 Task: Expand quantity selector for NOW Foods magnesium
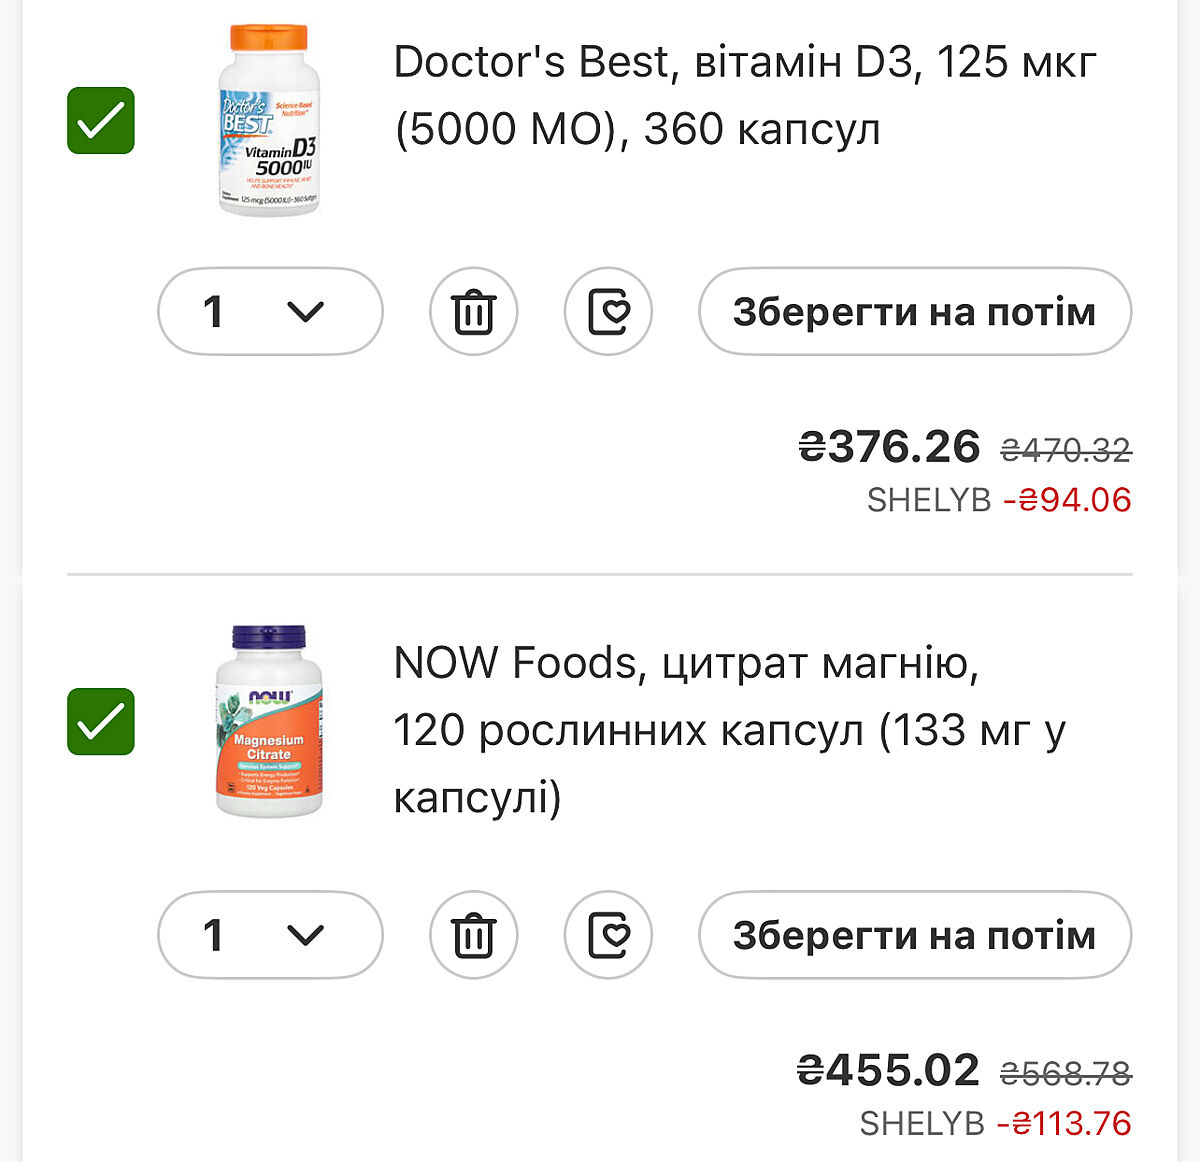coord(270,935)
